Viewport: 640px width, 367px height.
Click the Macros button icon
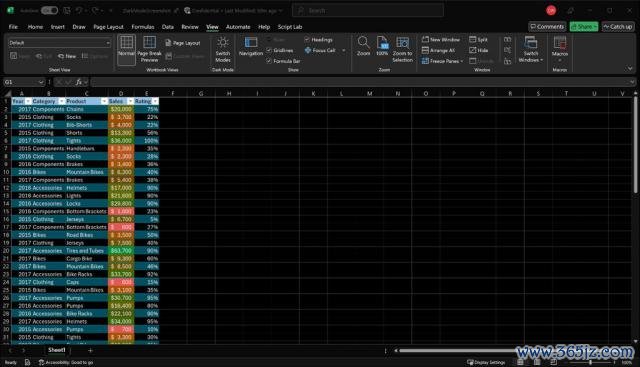[560, 43]
